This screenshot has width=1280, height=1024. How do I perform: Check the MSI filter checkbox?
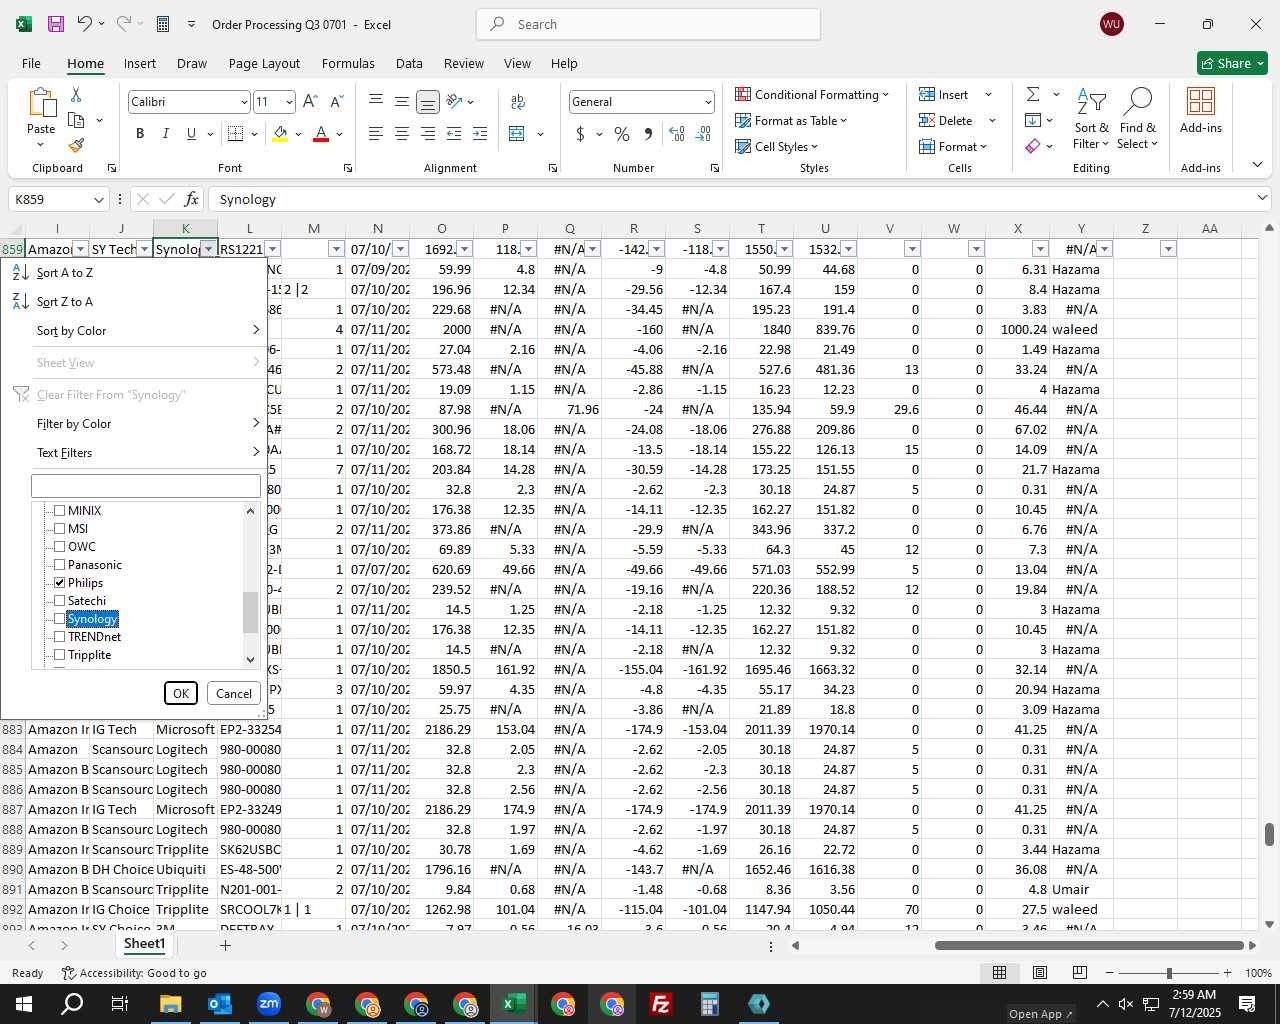[x=60, y=528]
